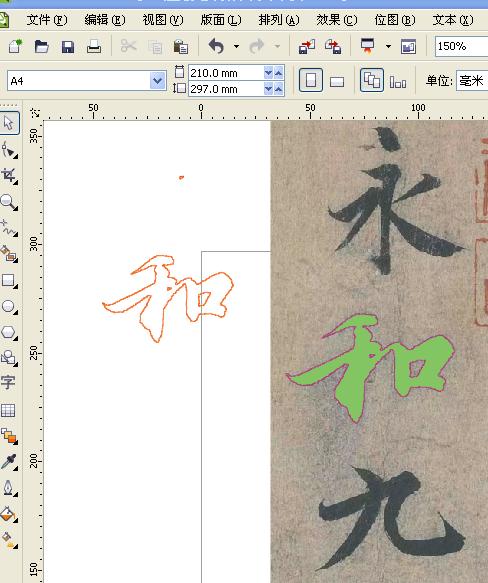
Task: Click the Save disk icon
Action: click(68, 47)
